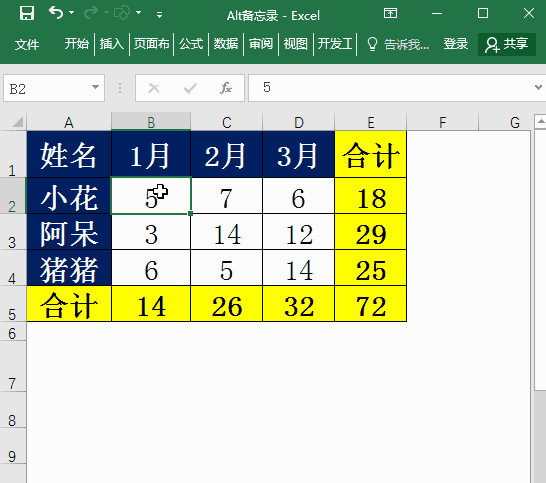Click the Ribbon Display Options icon
Screen dimensions: 546x483
pyautogui.click(x=390, y=13)
